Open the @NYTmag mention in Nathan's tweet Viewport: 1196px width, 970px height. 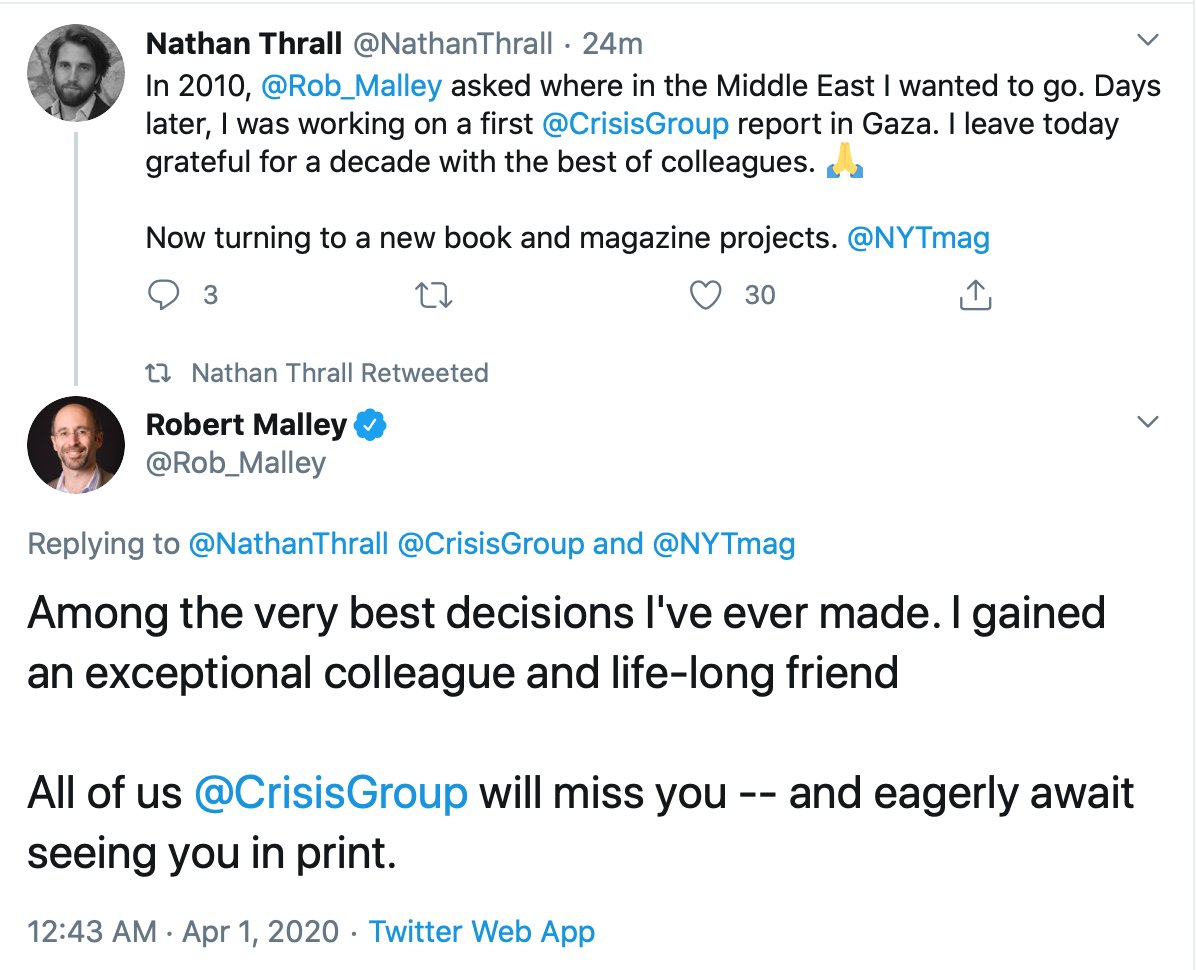pyautogui.click(x=918, y=238)
